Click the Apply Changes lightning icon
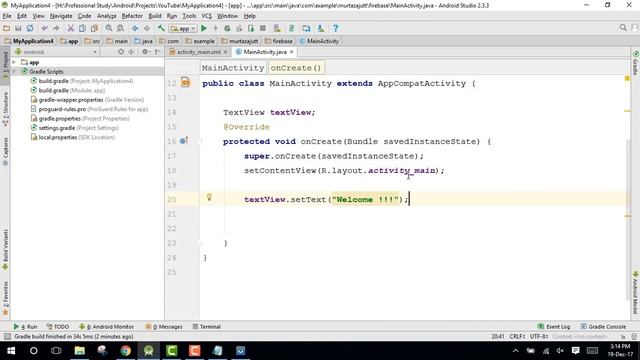 tap(216, 28)
